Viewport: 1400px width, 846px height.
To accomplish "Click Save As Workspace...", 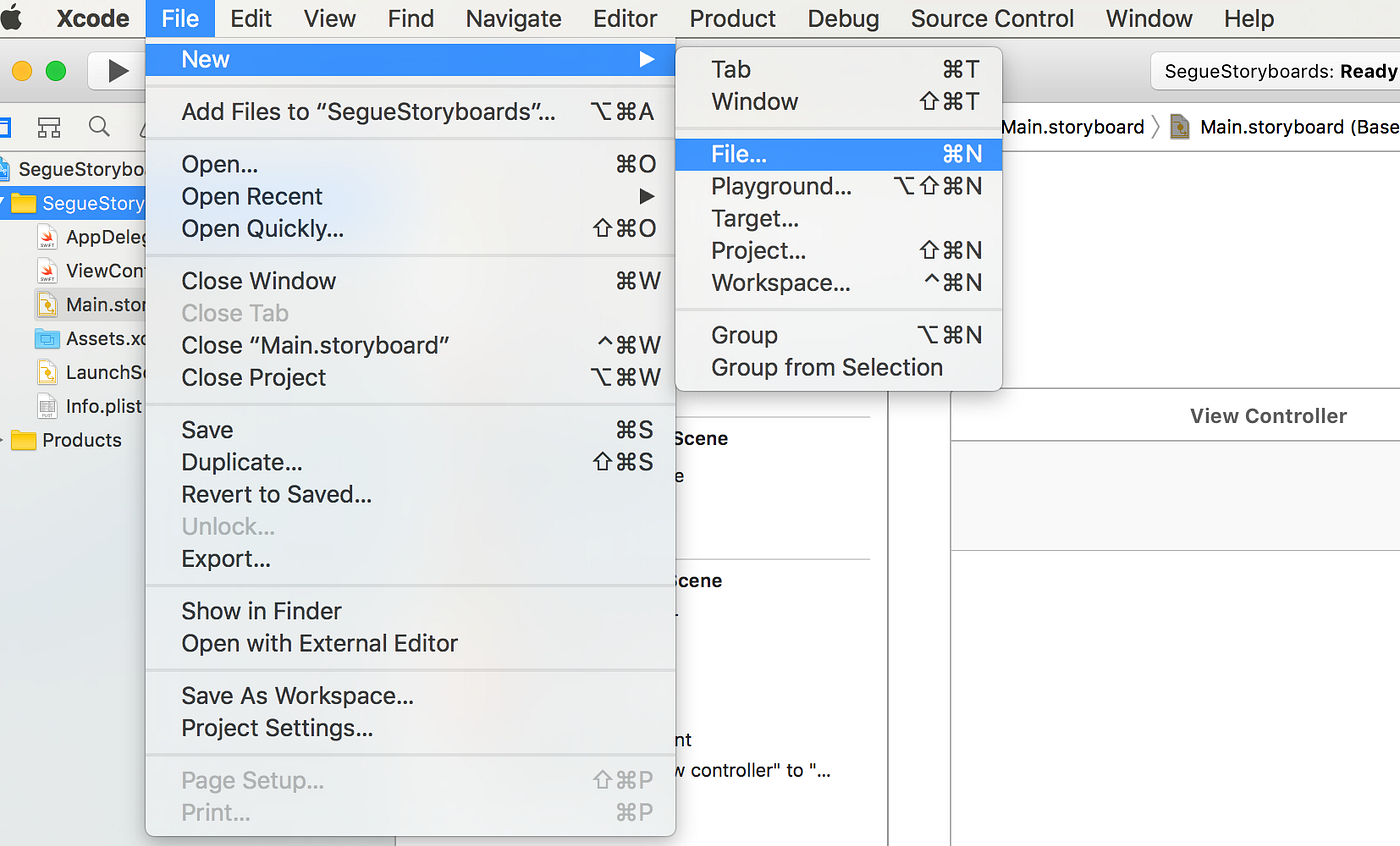I will coord(296,695).
